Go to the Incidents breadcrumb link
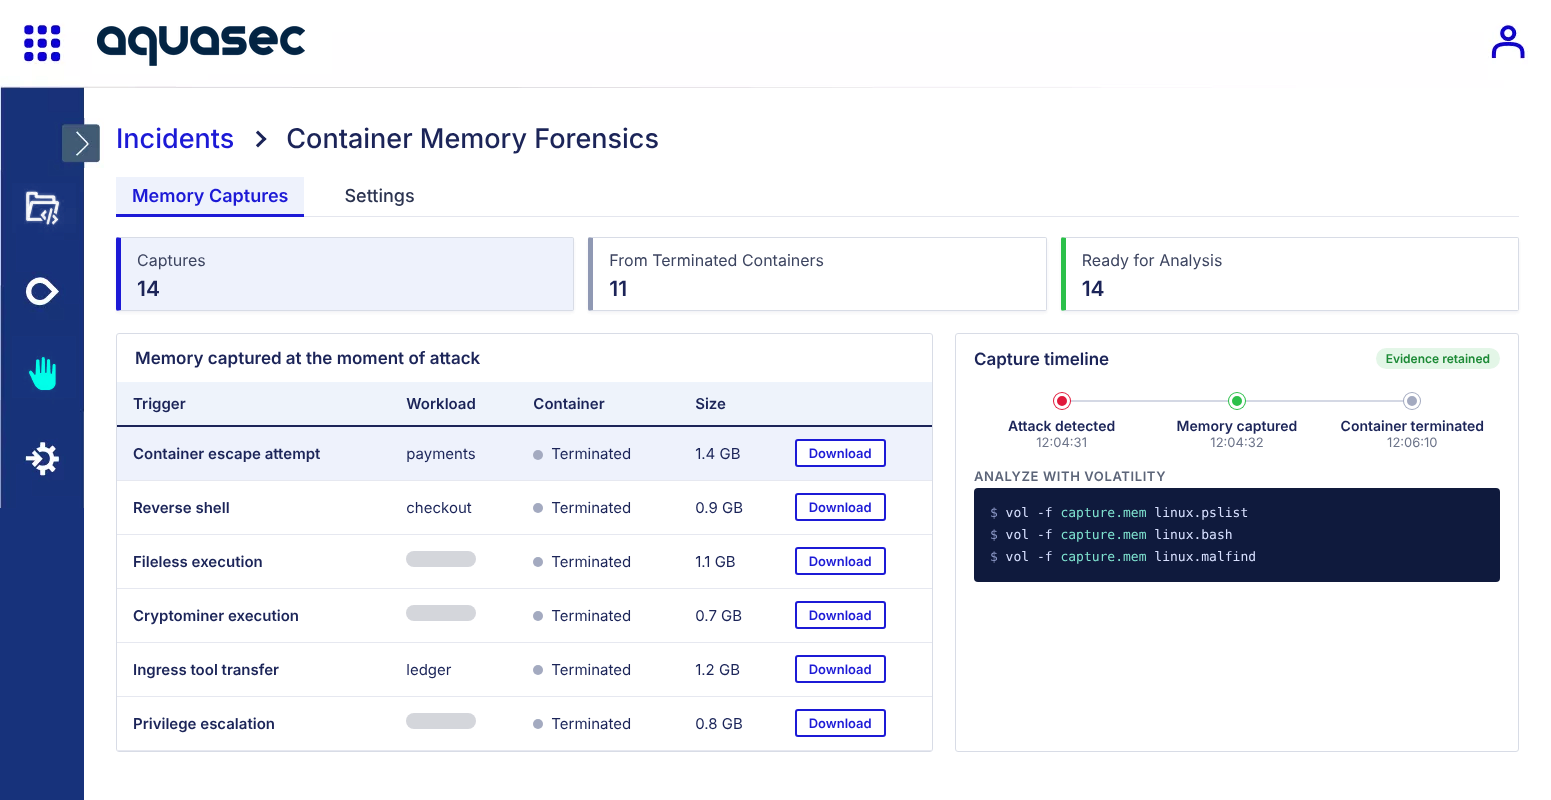 [175, 139]
